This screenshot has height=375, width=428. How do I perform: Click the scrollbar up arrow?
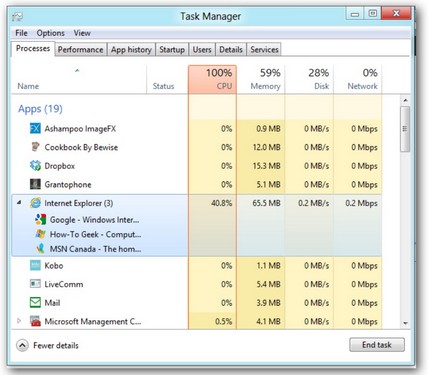click(x=405, y=100)
